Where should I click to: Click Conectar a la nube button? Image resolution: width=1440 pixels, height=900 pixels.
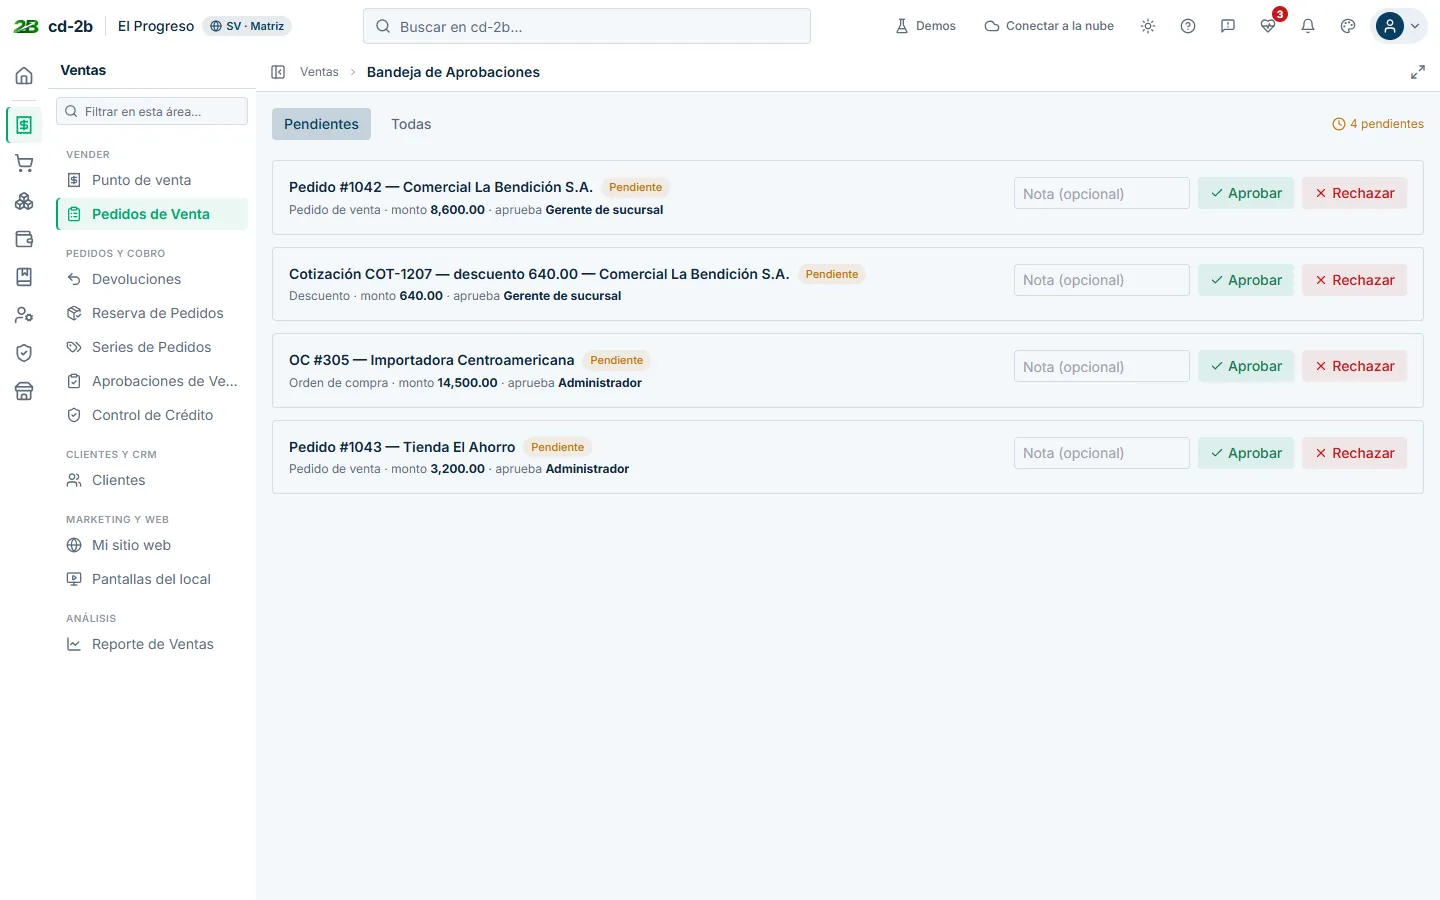(x=1049, y=26)
